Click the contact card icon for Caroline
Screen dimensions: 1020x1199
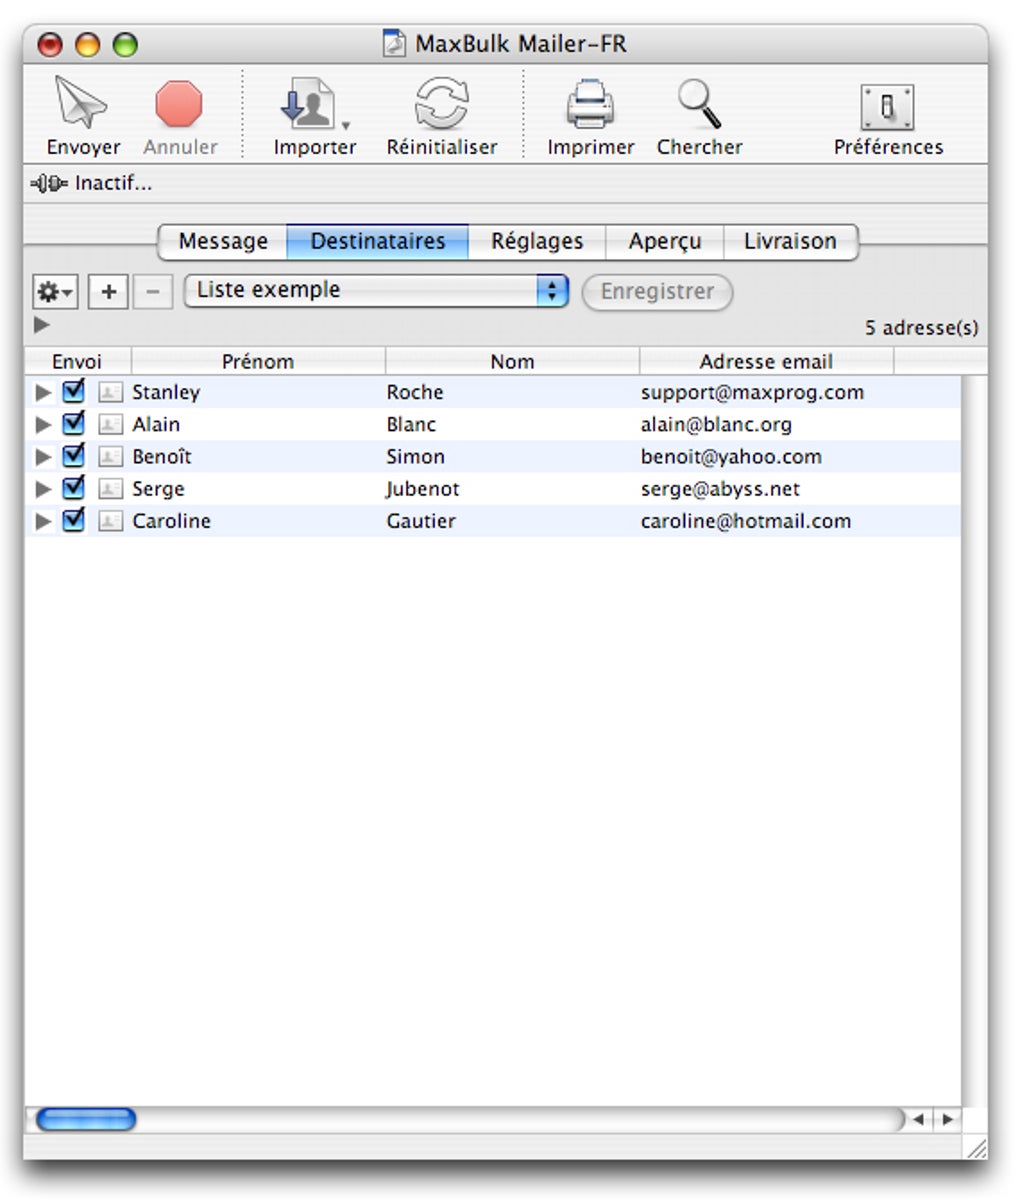click(x=110, y=521)
